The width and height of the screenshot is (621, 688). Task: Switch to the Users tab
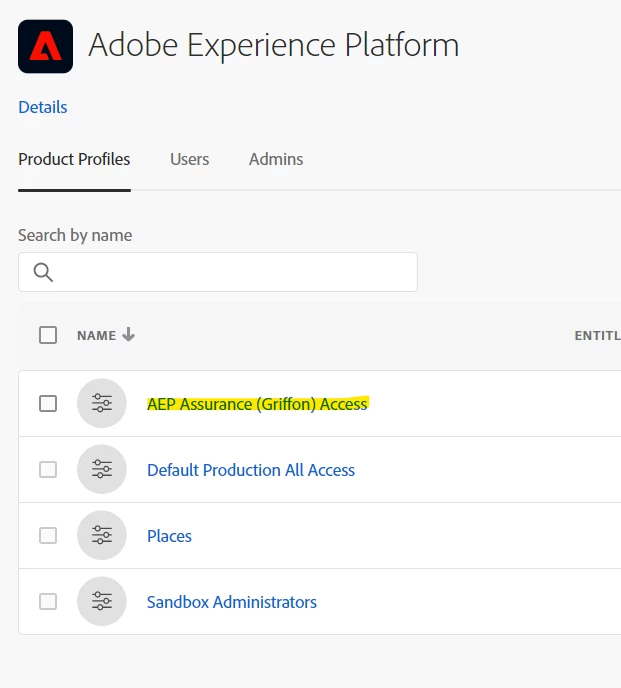point(190,159)
